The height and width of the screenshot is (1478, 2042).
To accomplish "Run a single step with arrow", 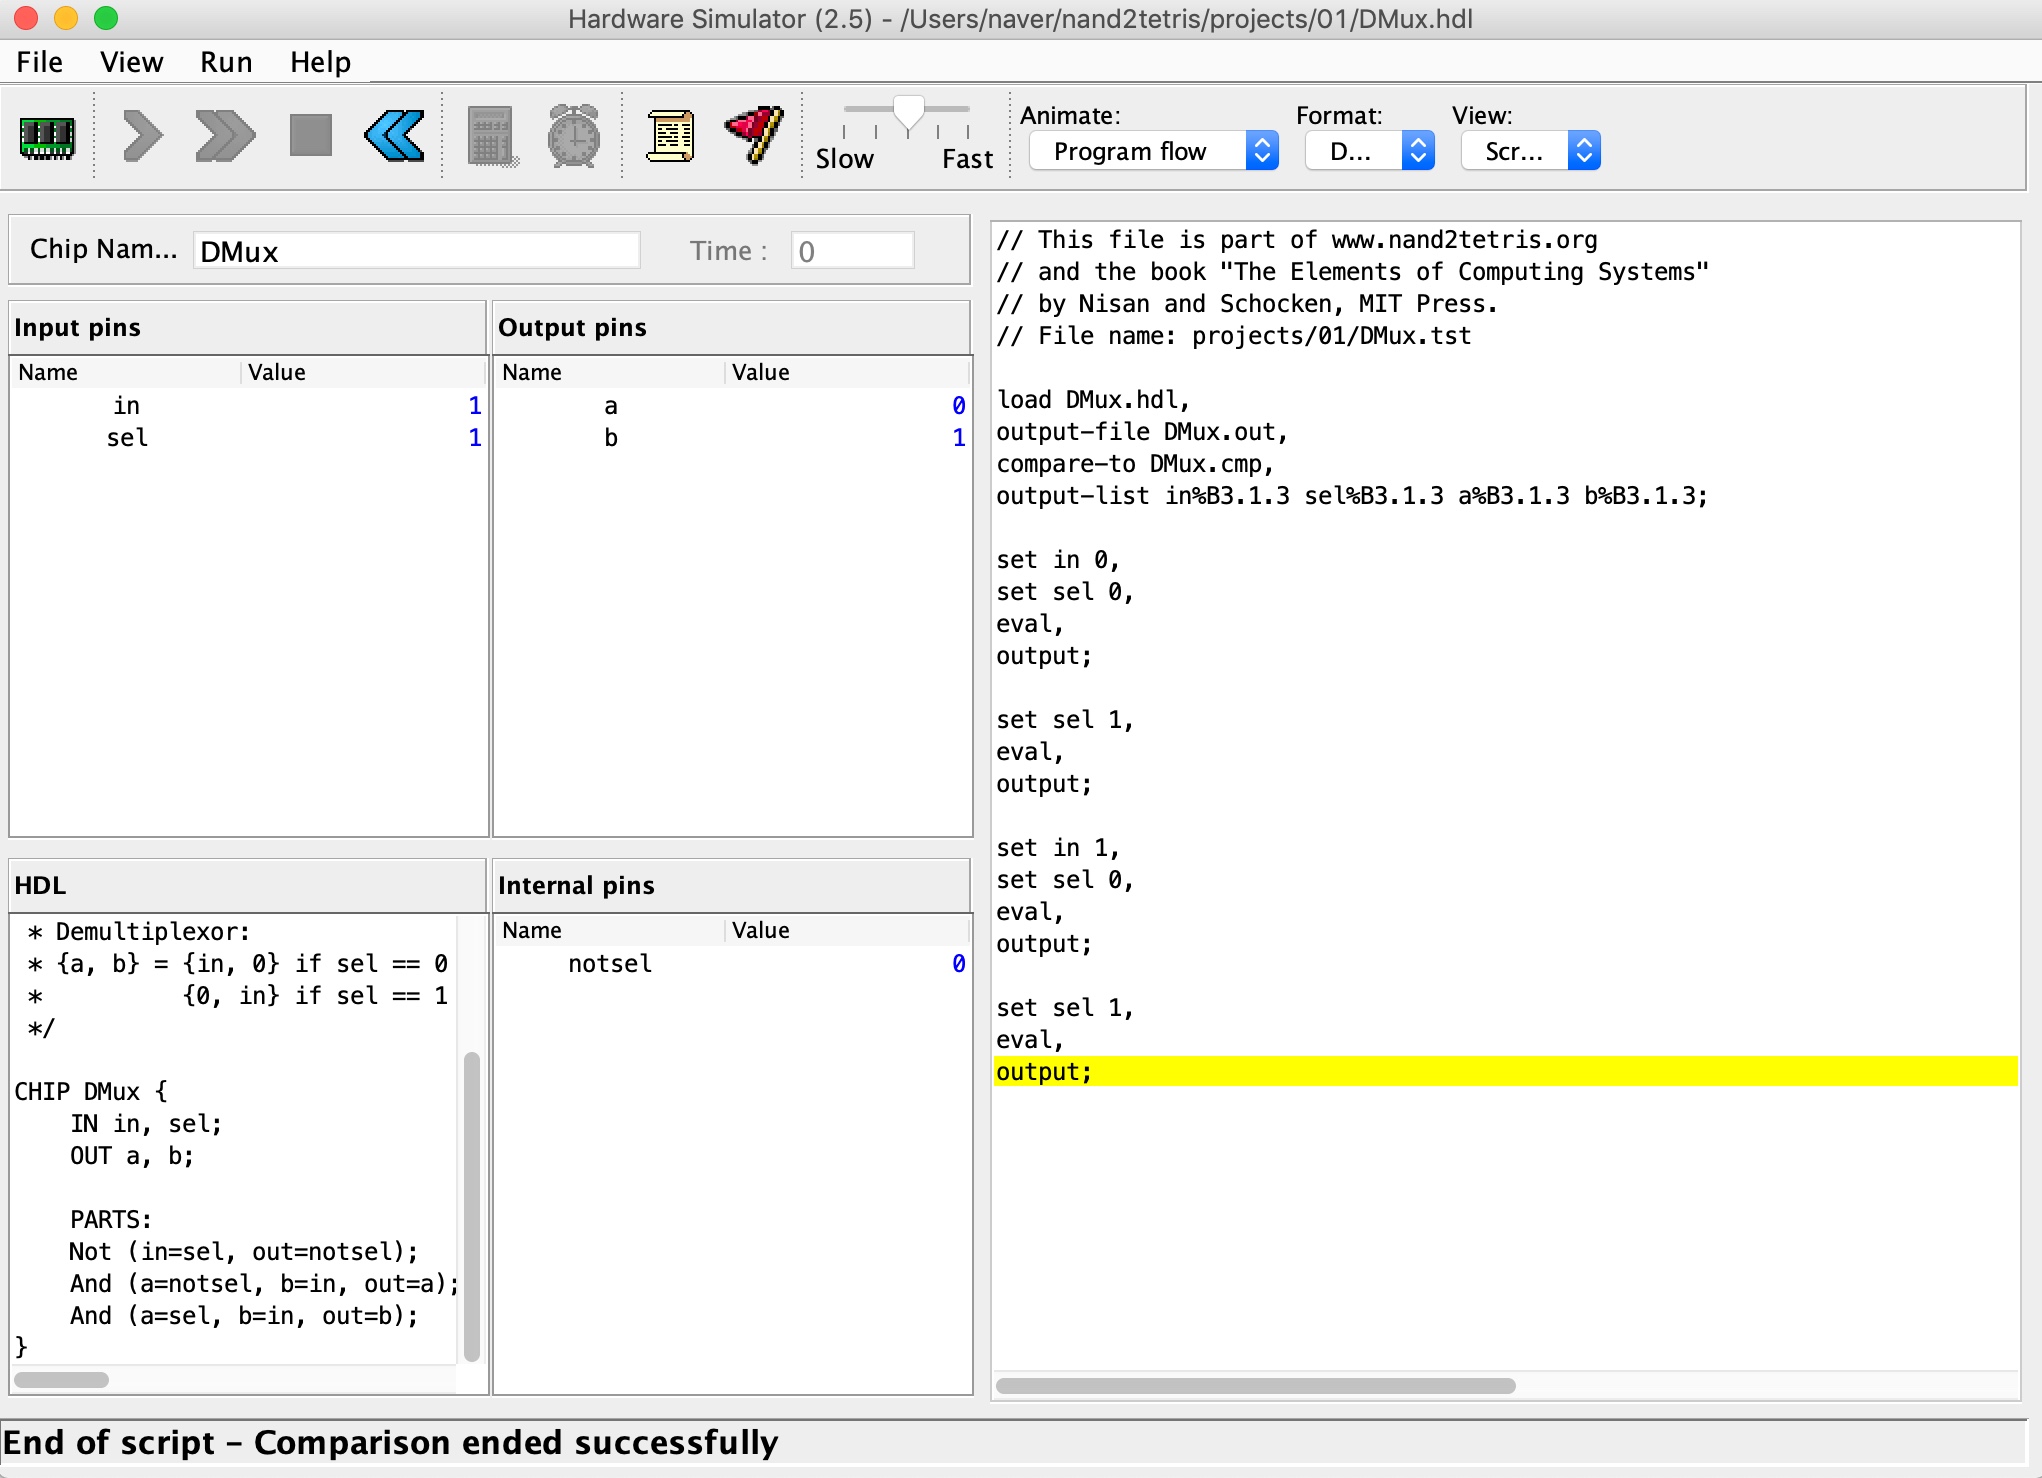I will tap(143, 136).
